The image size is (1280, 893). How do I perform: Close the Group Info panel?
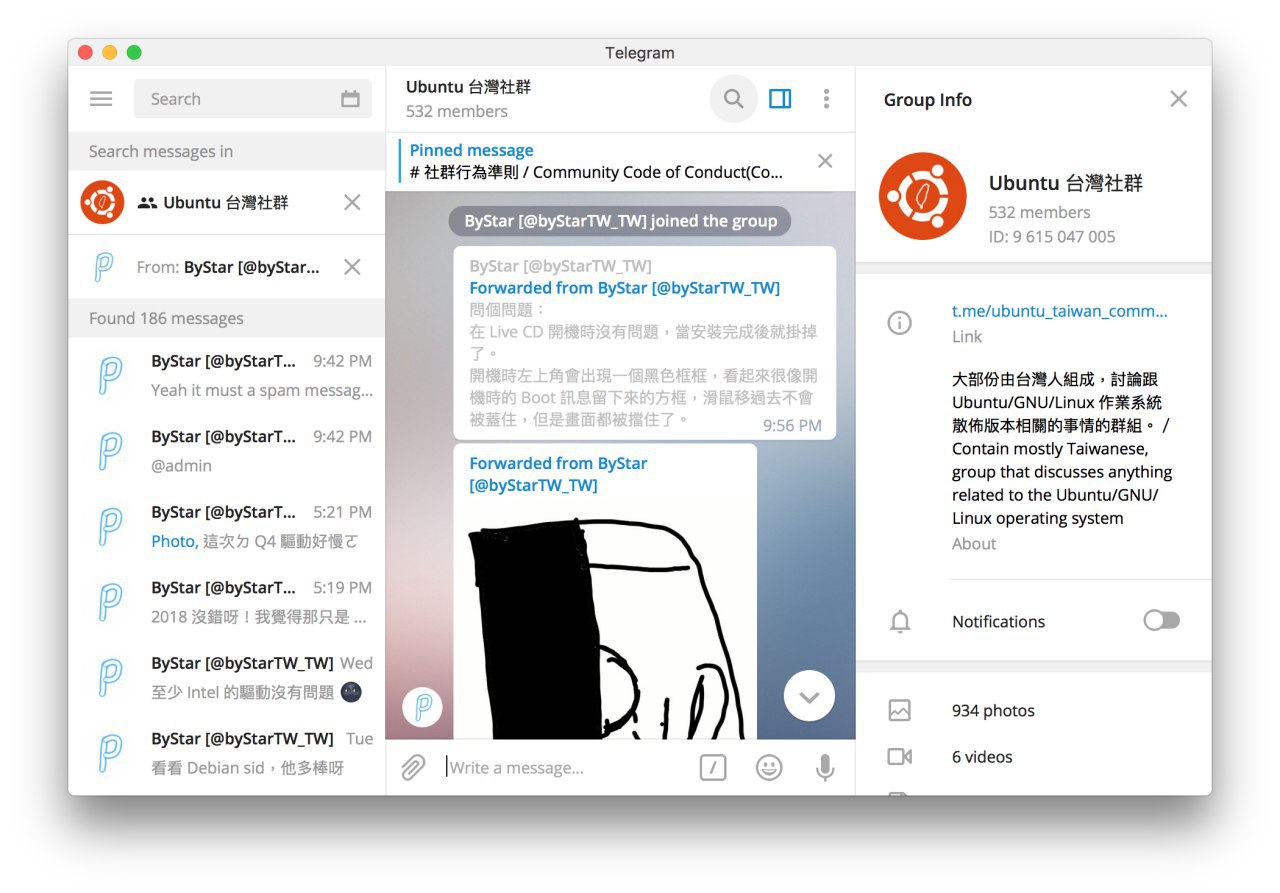(x=1179, y=99)
